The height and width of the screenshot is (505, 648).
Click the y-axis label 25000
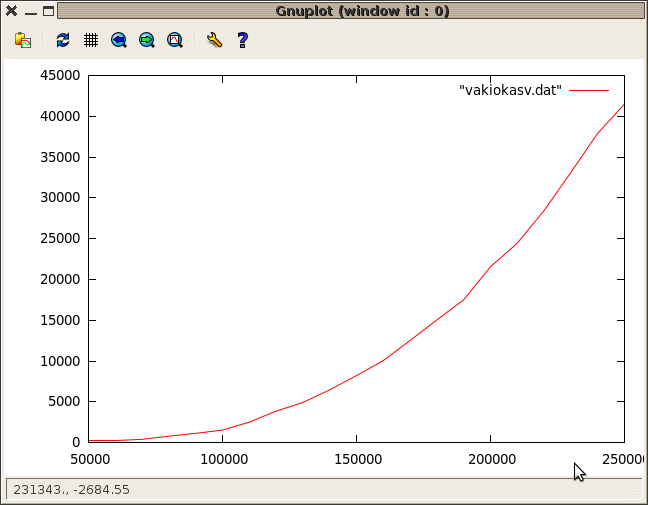(60, 238)
